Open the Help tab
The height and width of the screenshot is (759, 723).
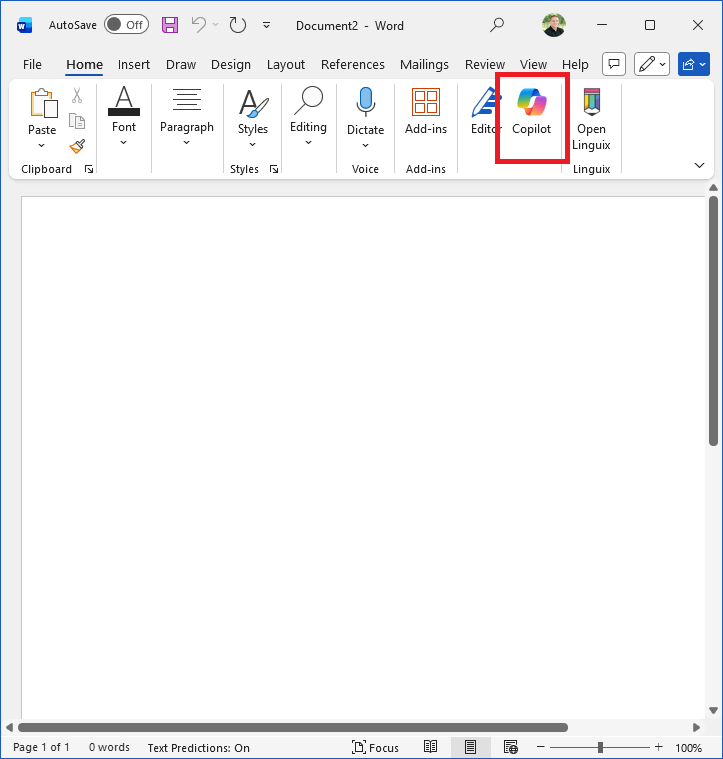(x=575, y=64)
